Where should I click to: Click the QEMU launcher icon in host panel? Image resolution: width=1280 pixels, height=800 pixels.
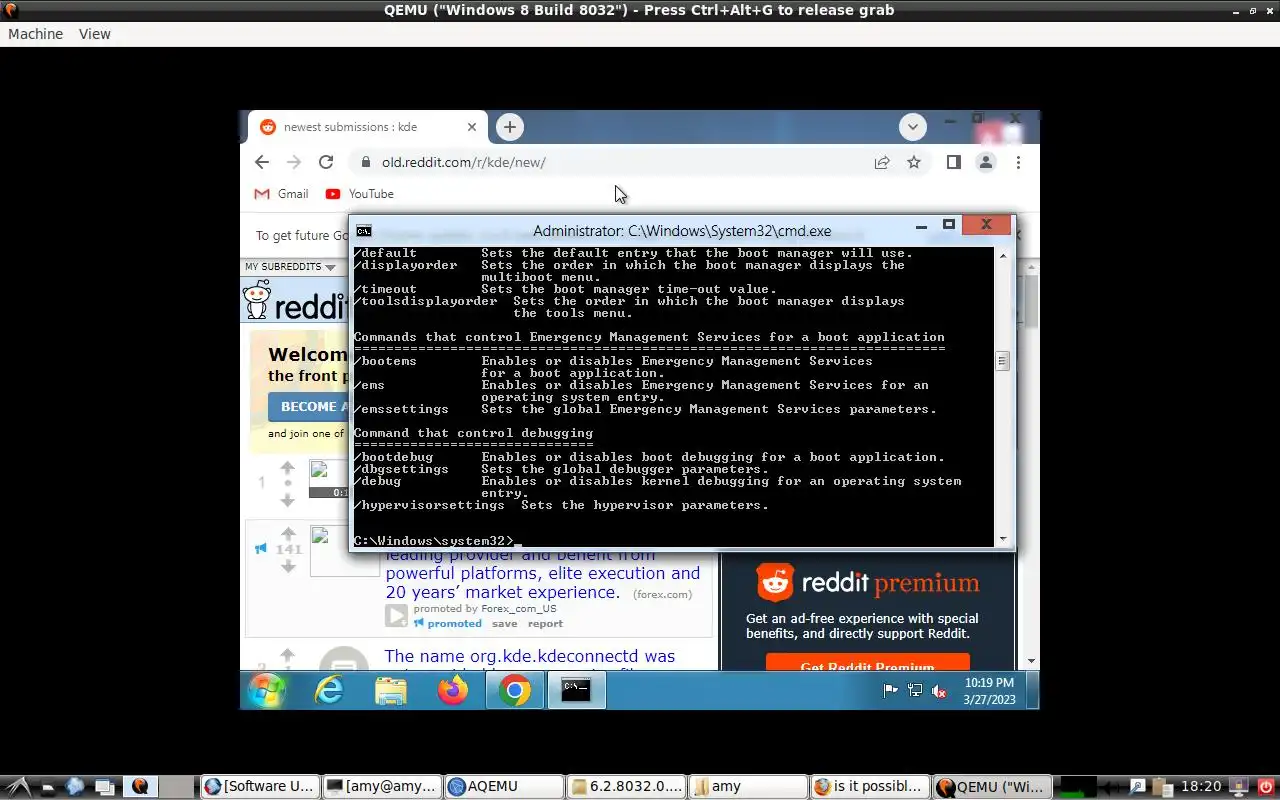140,786
